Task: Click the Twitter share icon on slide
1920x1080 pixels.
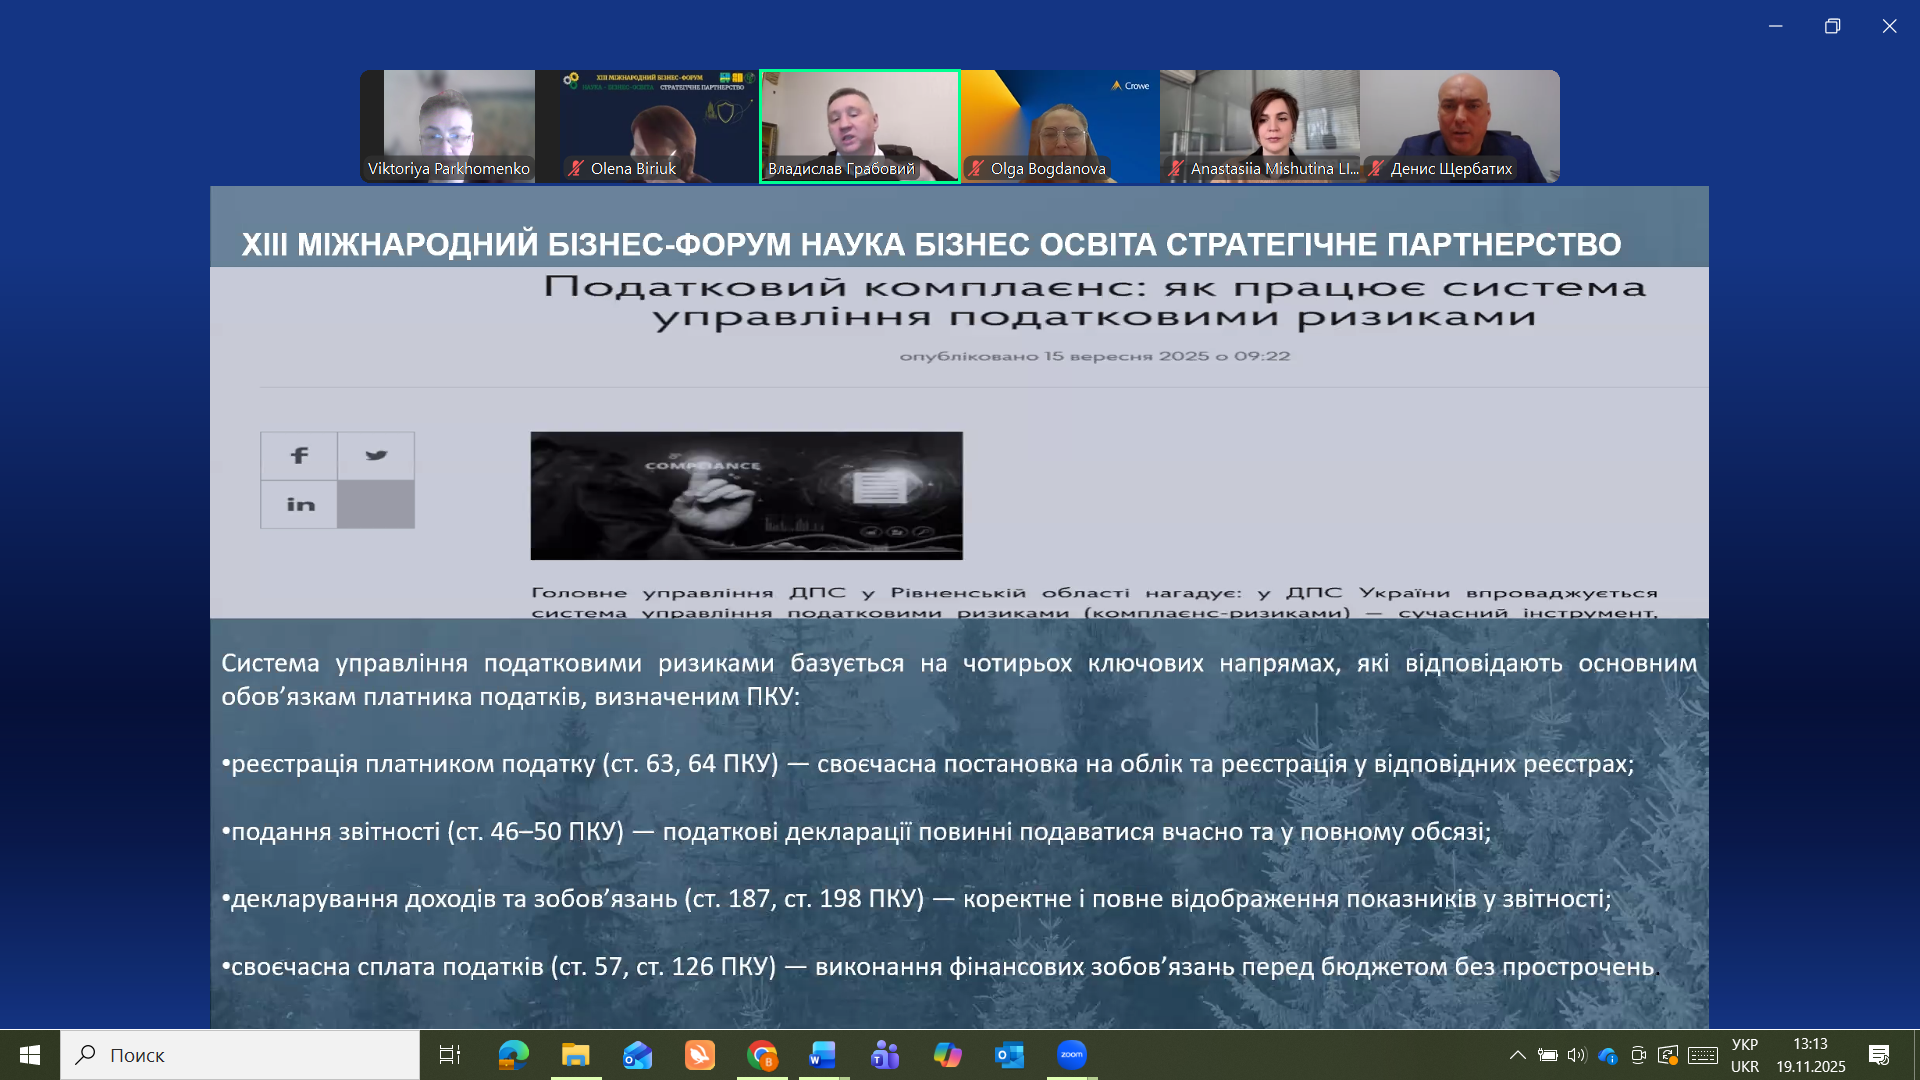Action: pos(376,456)
